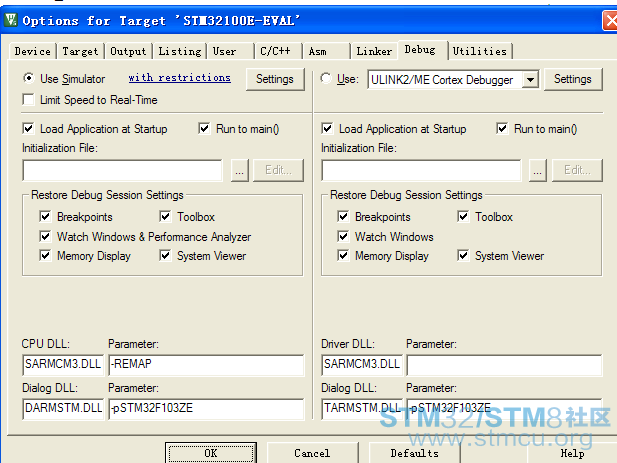Open the 'with restrictions' link

(x=179, y=77)
